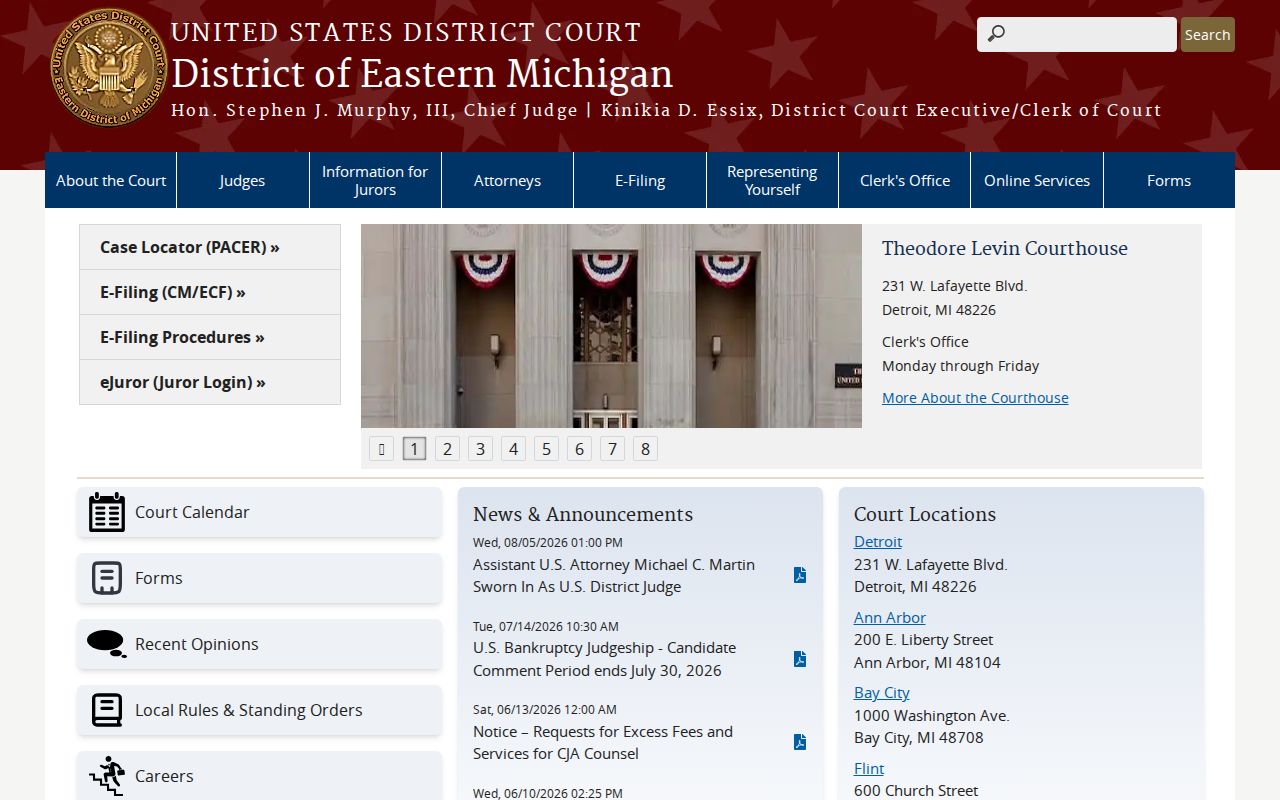This screenshot has height=800, width=1280.
Task: Go to slide 5 of slideshow
Action: coord(546,449)
